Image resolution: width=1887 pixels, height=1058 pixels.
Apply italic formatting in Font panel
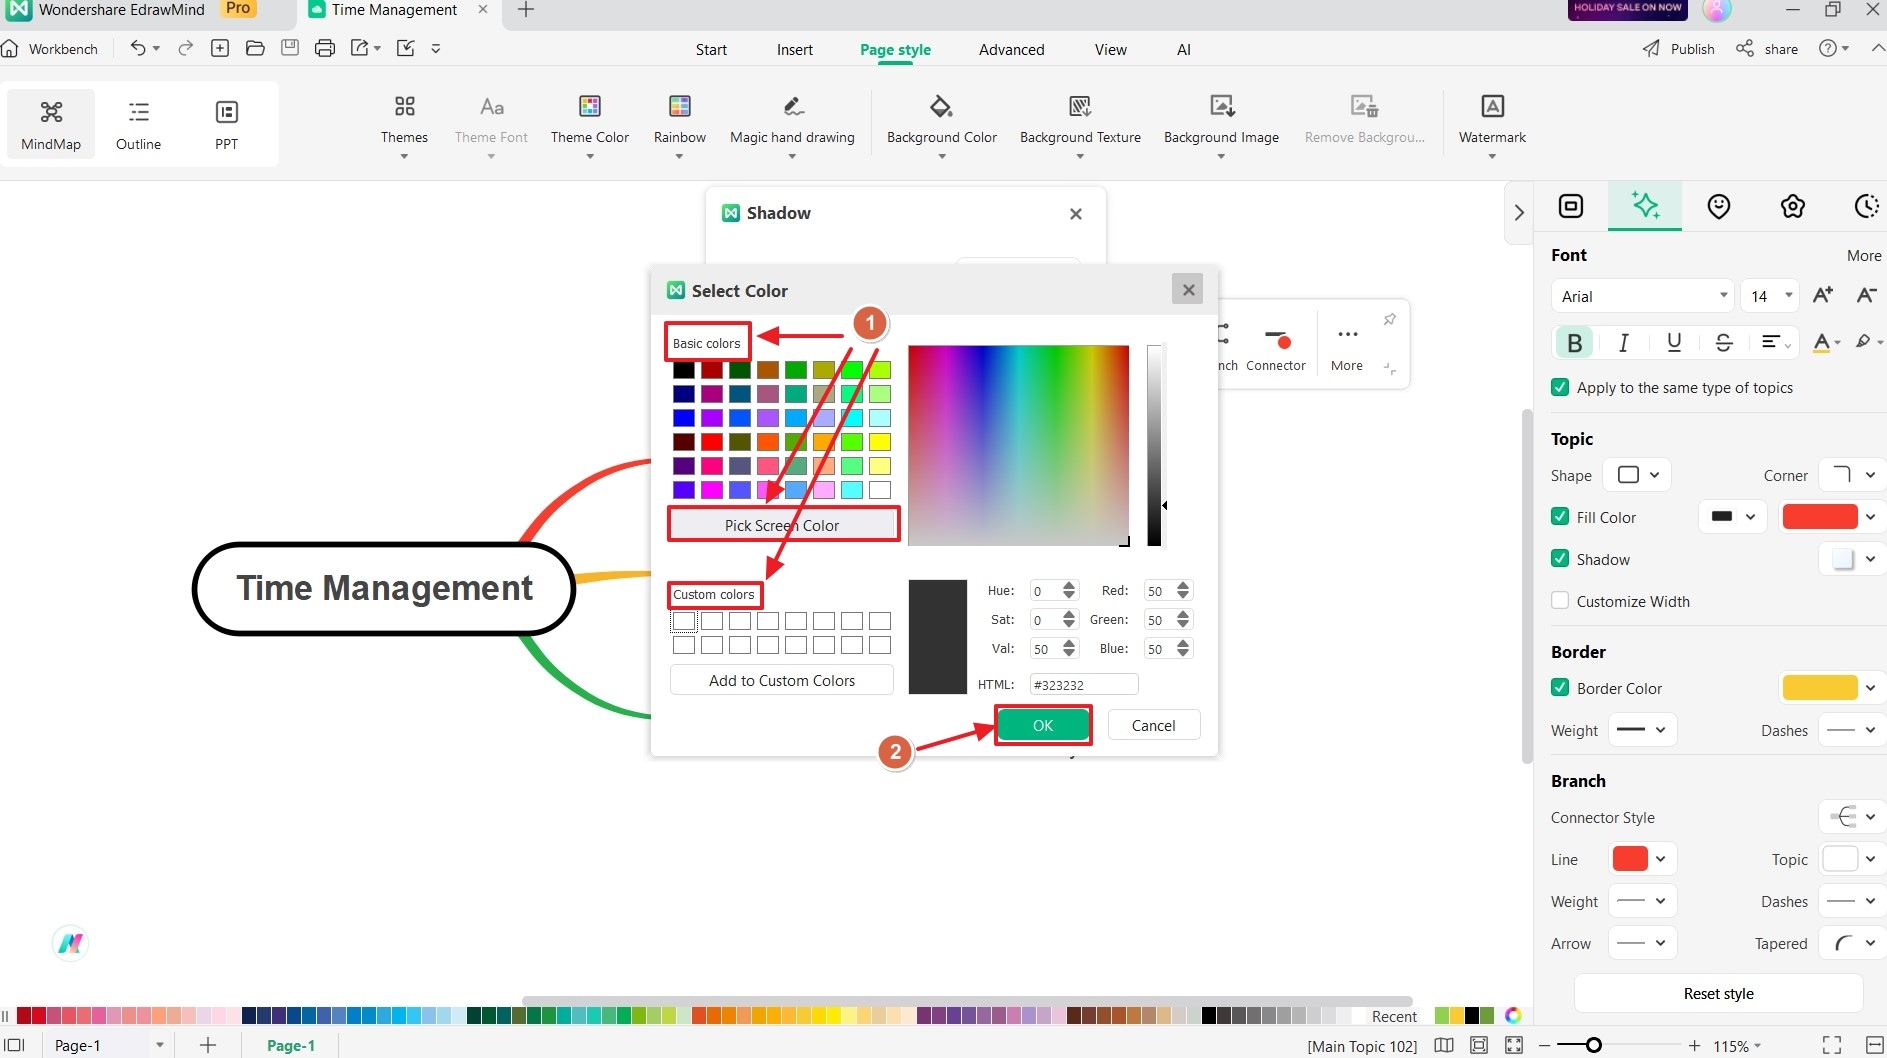(x=1623, y=343)
